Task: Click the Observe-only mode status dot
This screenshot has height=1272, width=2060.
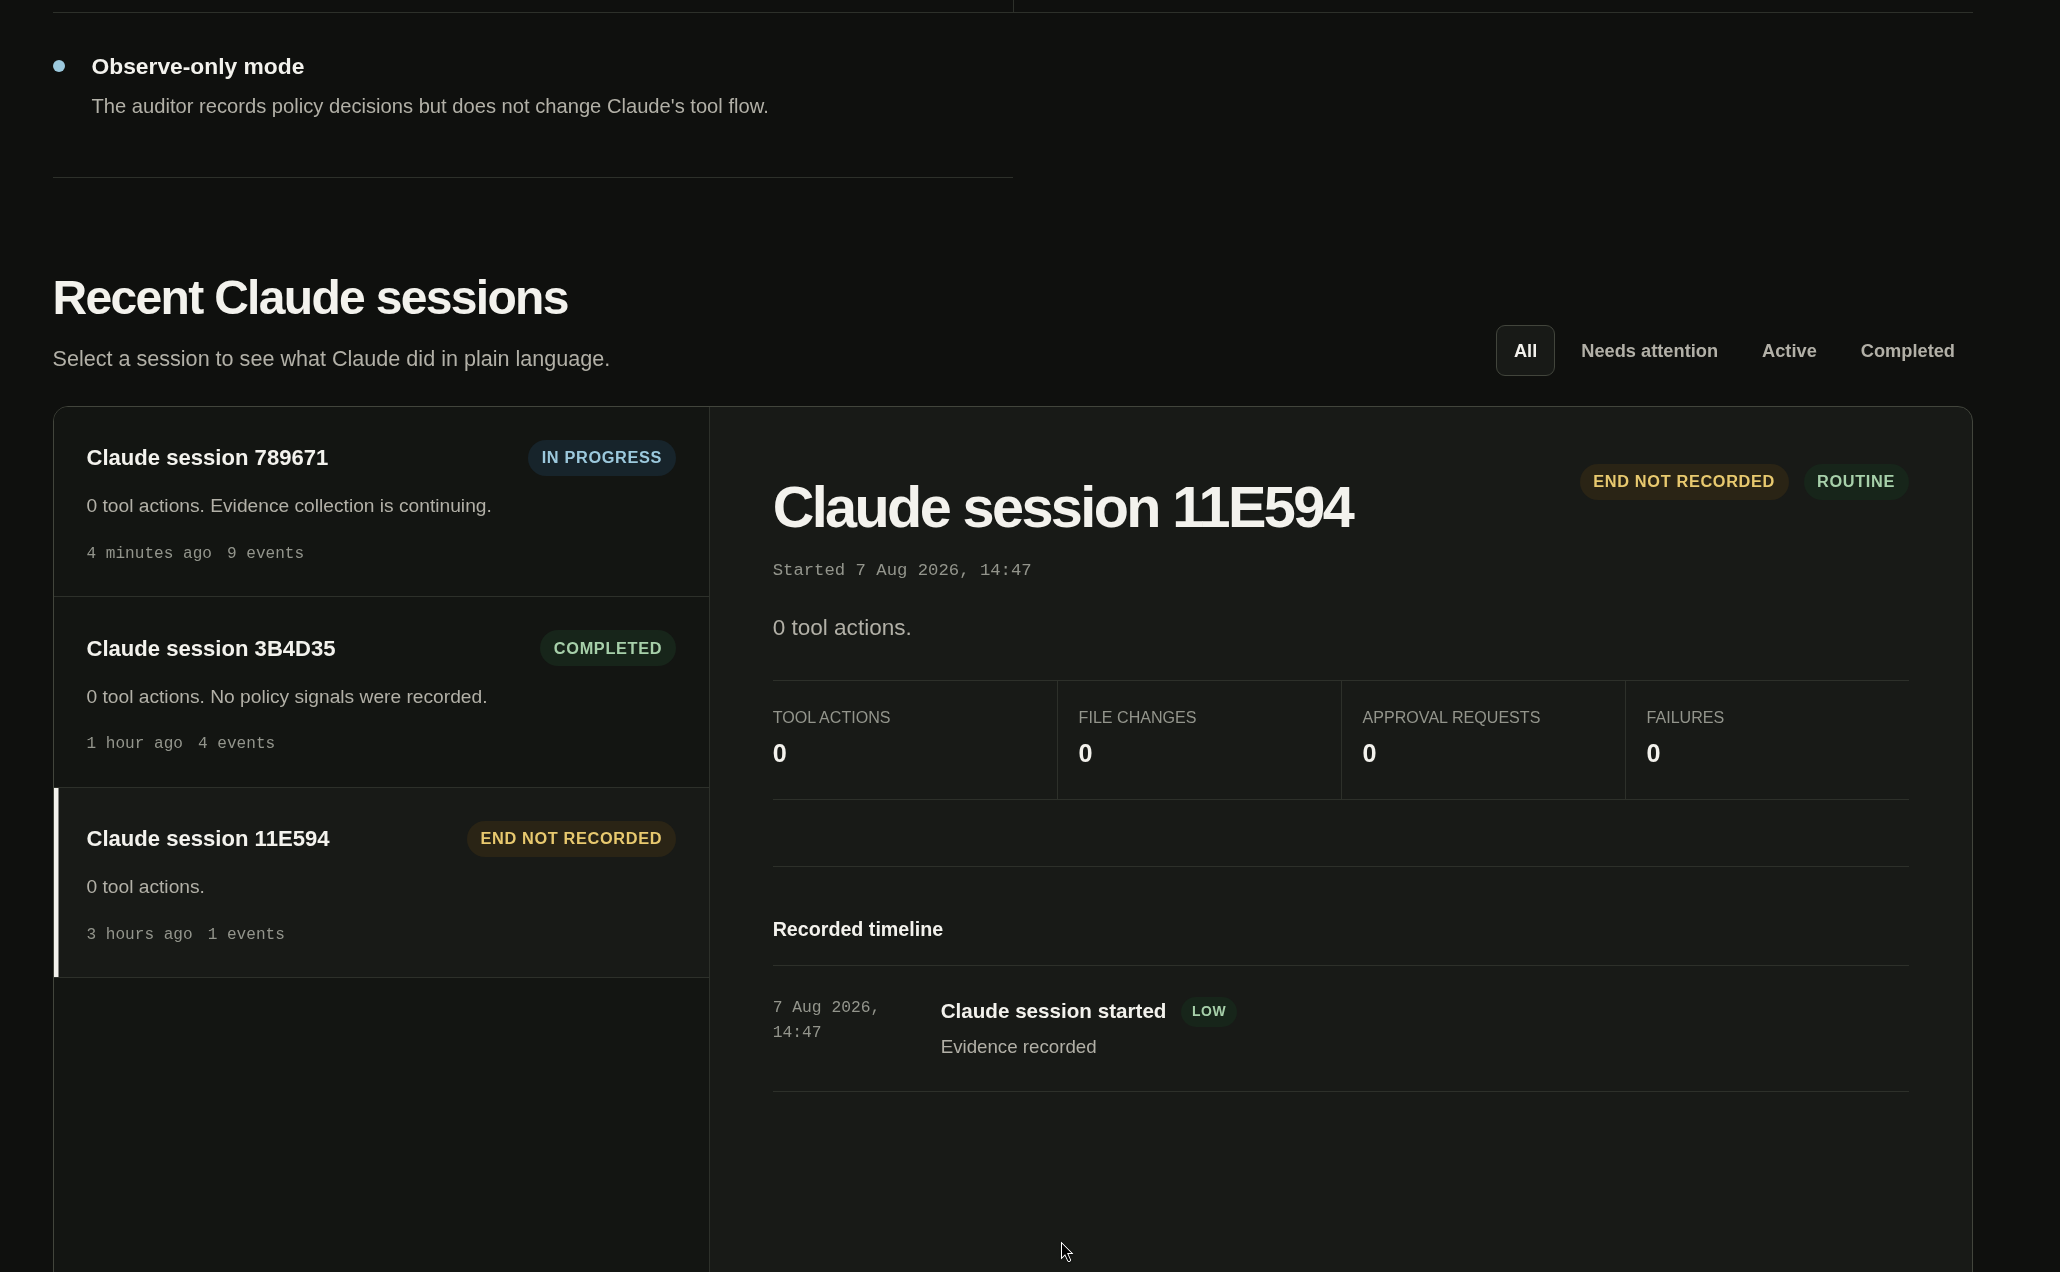Action: [x=59, y=66]
